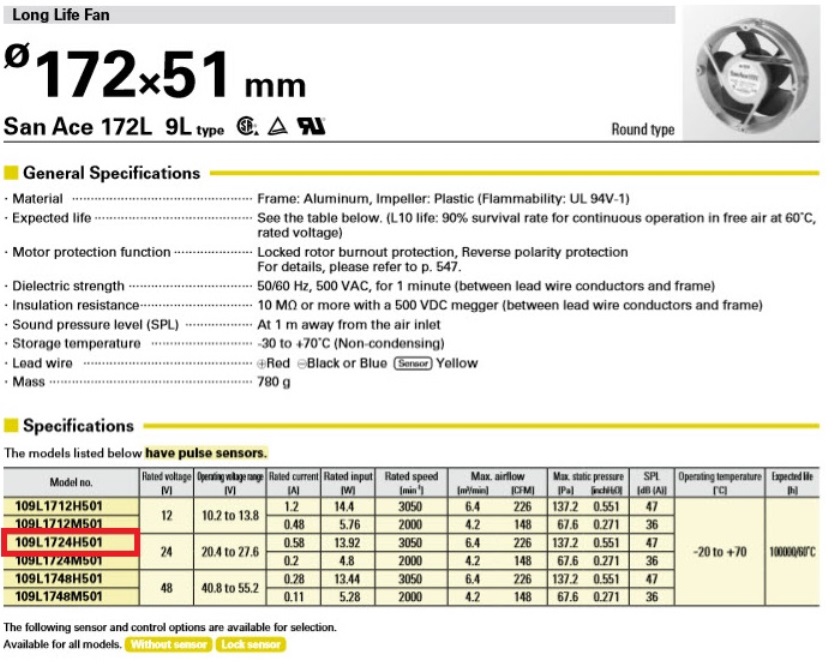Click the 10.2 to 13.8 voltage range cell

(230, 515)
